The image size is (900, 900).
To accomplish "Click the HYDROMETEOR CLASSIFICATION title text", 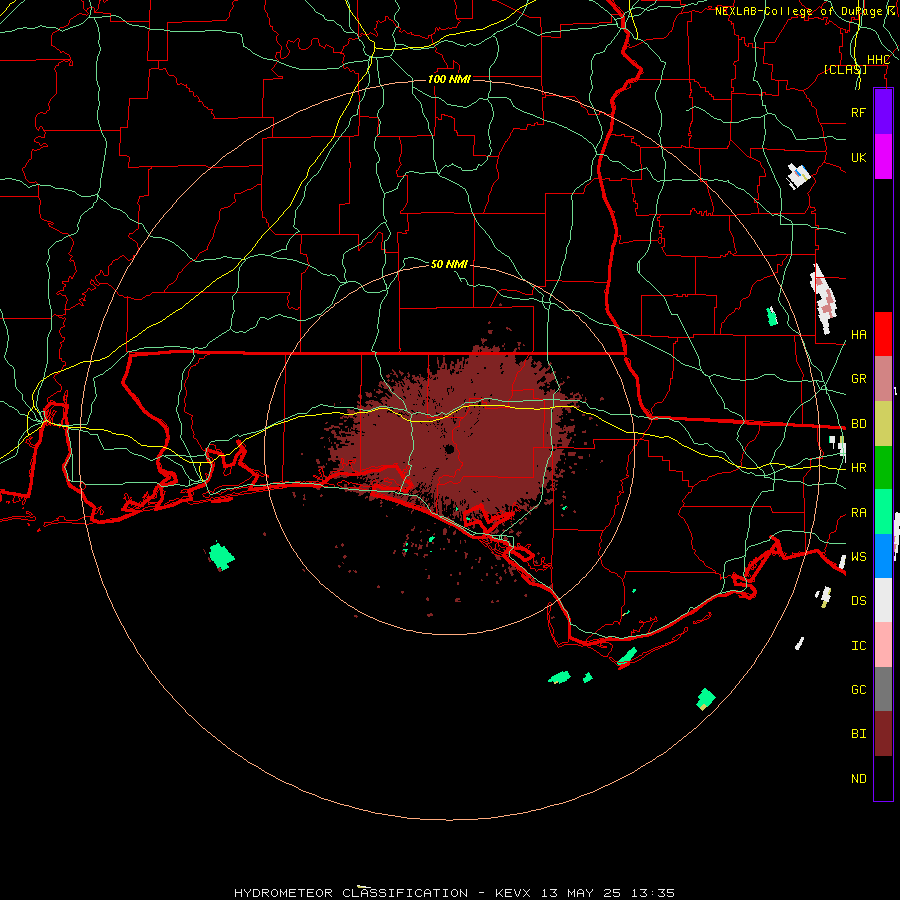I will point(351,893).
